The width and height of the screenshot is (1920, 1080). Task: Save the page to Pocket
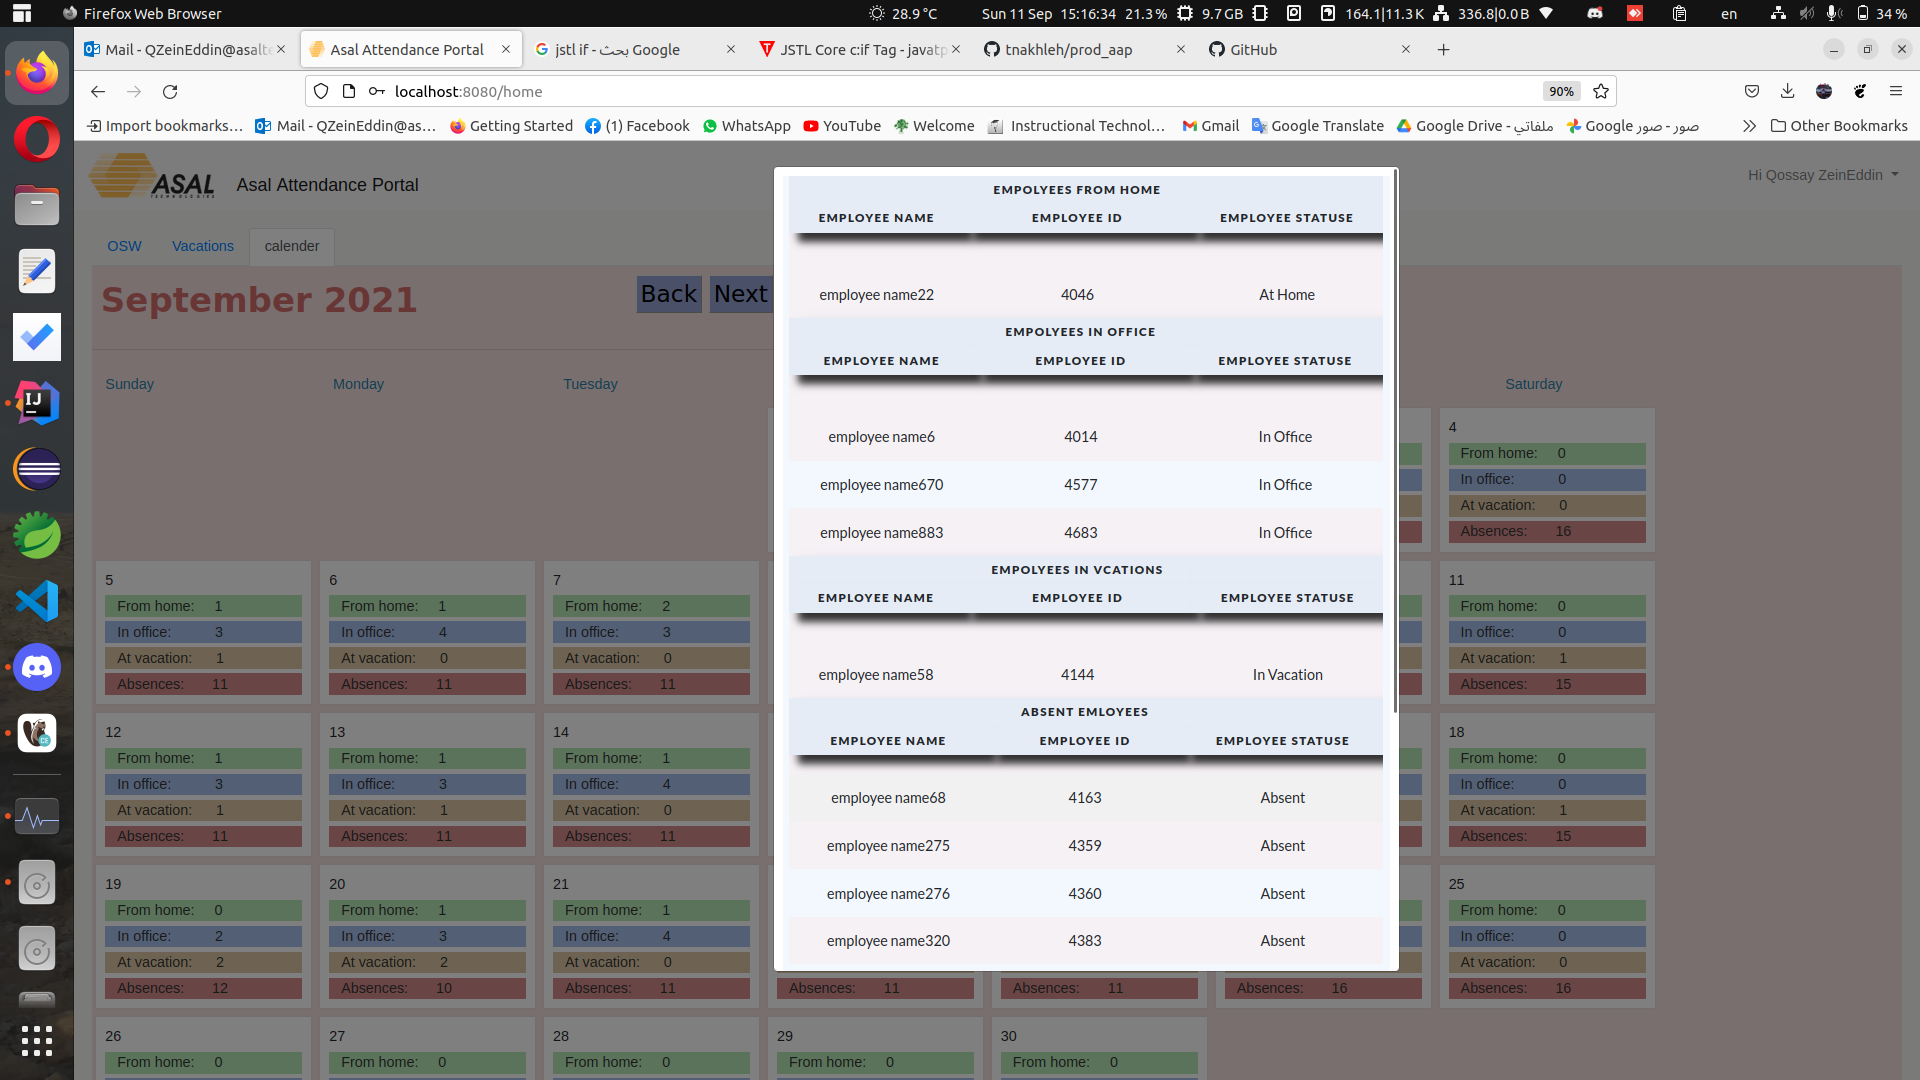1752,91
